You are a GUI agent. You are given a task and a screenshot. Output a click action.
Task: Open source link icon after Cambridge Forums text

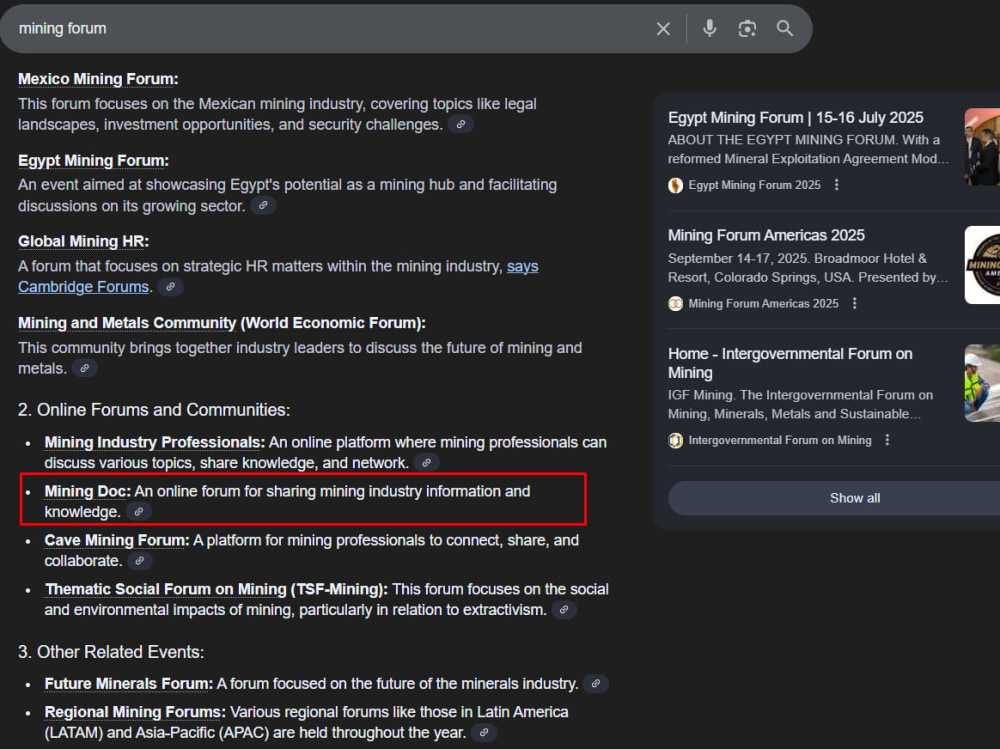click(170, 286)
